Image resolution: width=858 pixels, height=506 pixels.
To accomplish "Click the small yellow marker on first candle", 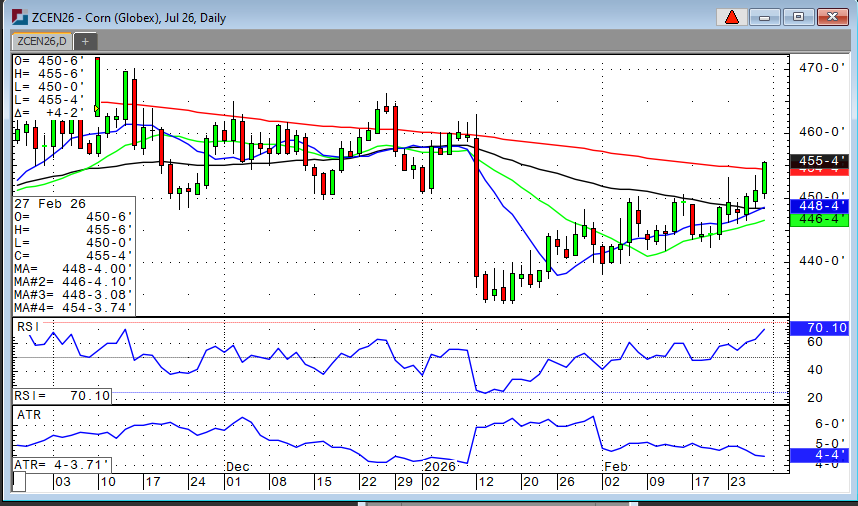I will (x=97, y=109).
